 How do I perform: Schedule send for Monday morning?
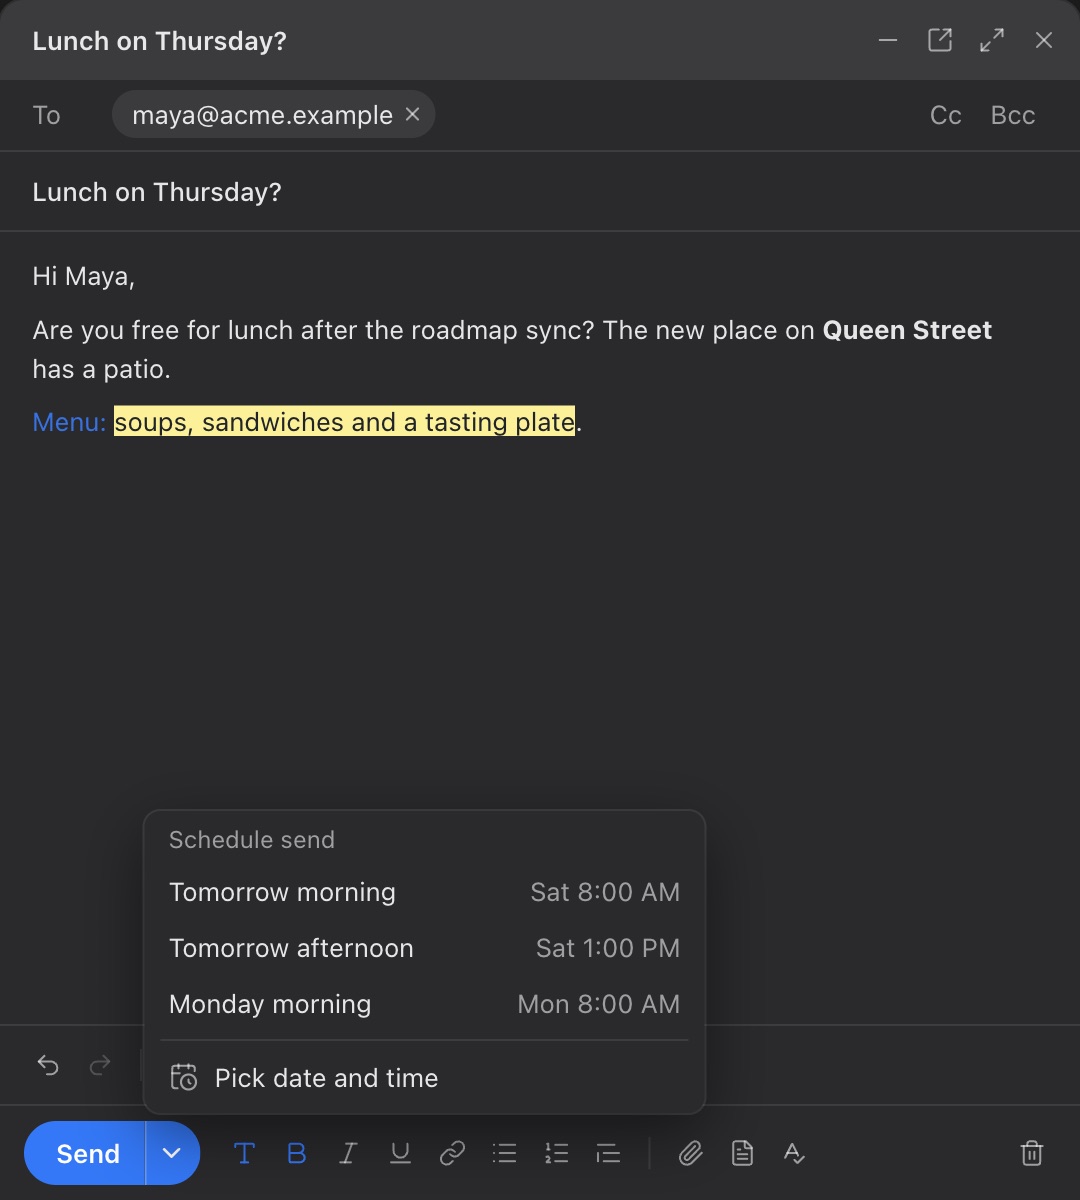425,1004
